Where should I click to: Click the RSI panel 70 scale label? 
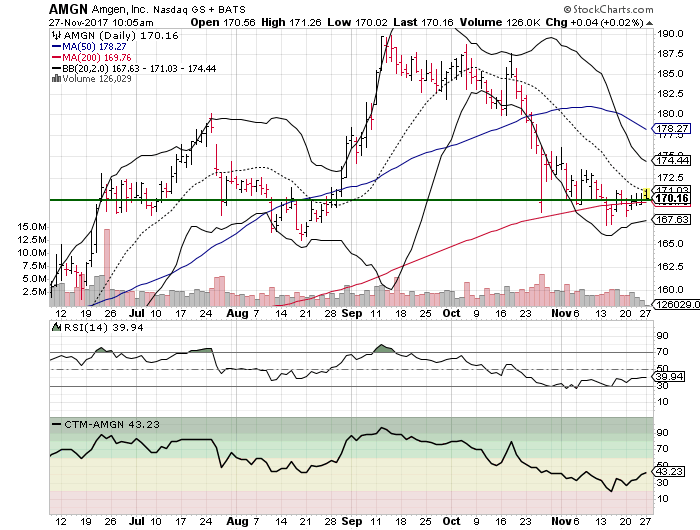coord(662,352)
